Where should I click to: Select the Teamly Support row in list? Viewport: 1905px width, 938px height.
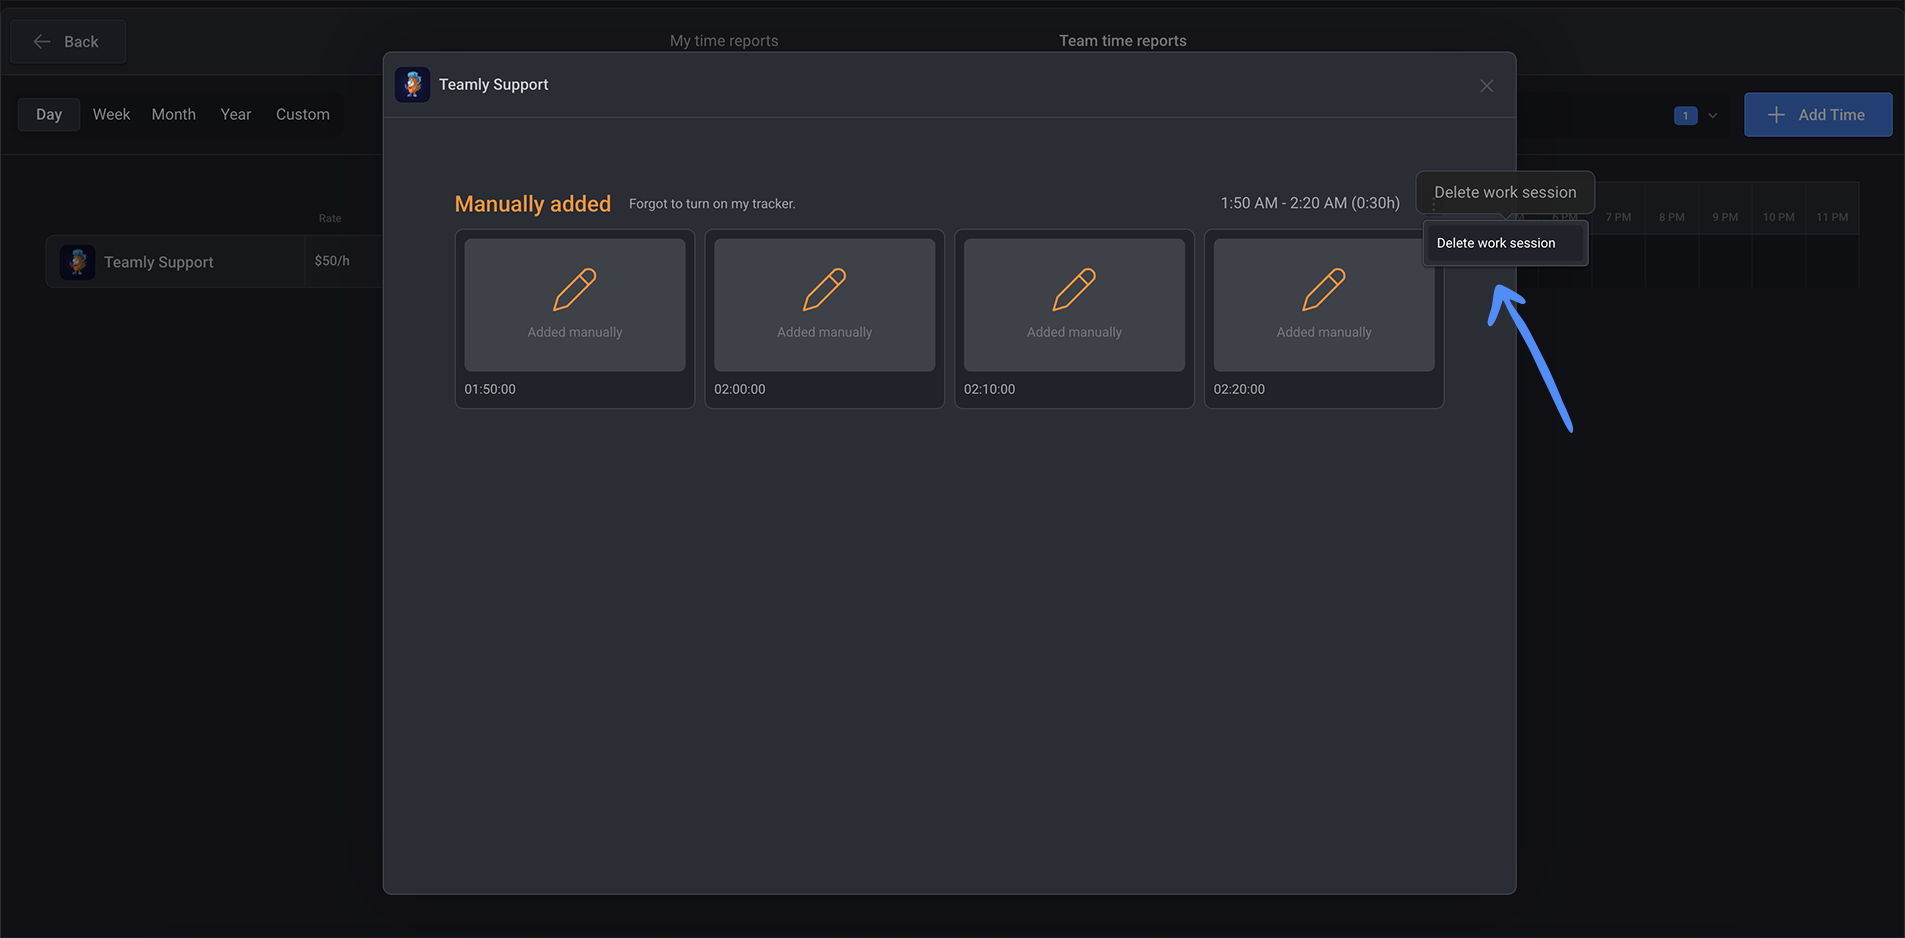click(x=214, y=262)
